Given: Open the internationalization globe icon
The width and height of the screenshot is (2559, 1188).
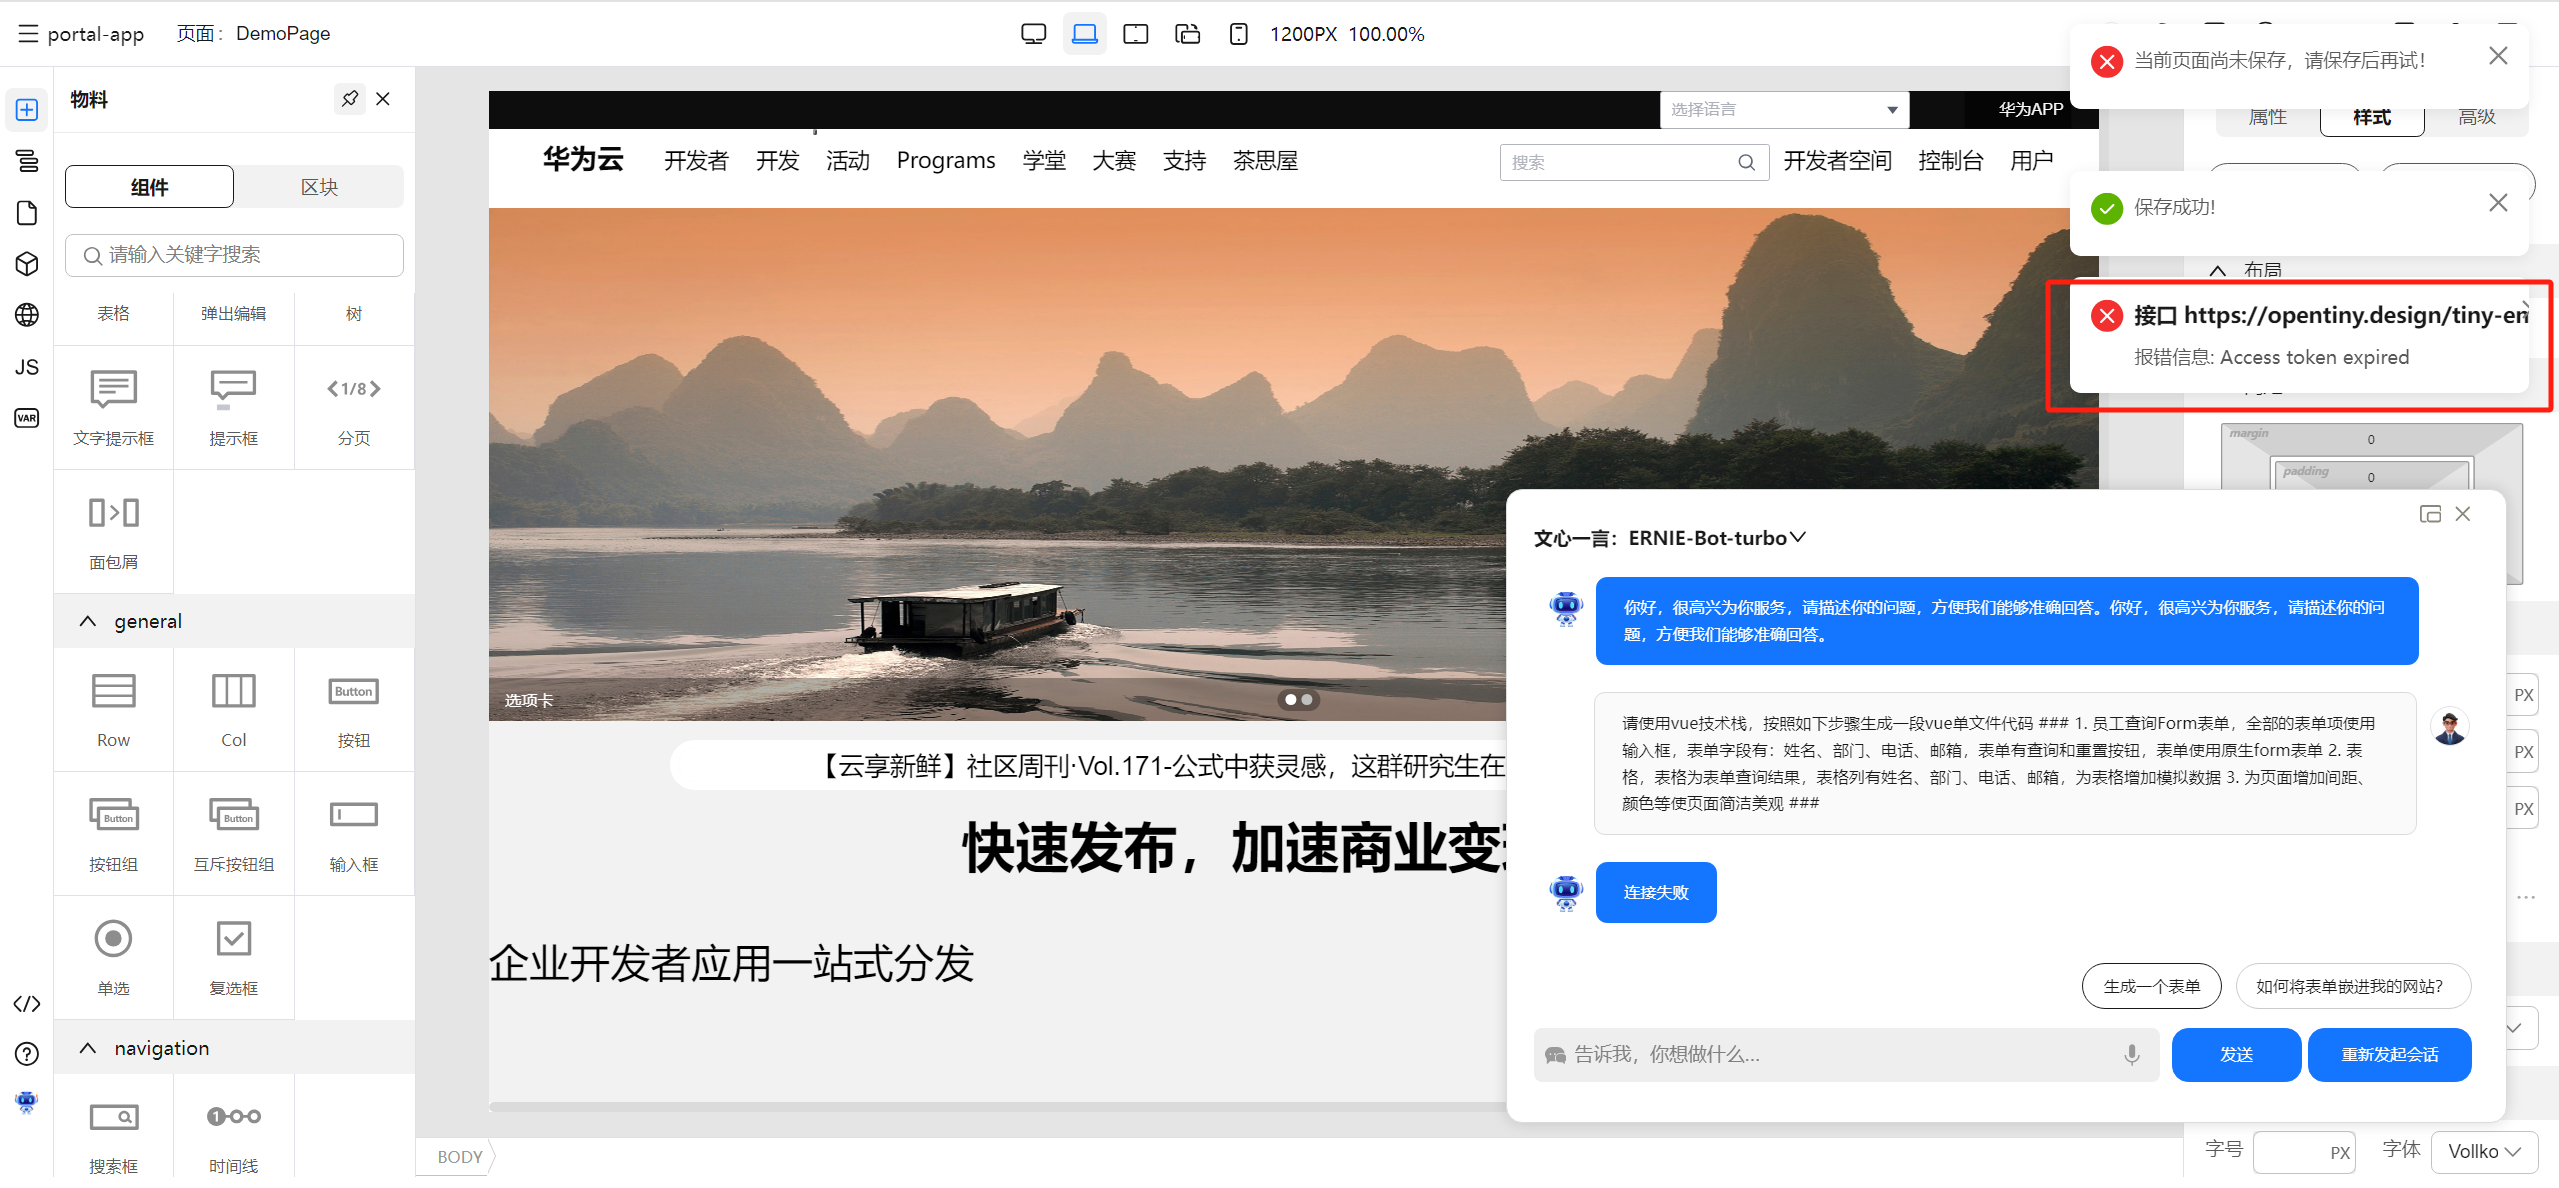Looking at the screenshot, I should tap(27, 315).
